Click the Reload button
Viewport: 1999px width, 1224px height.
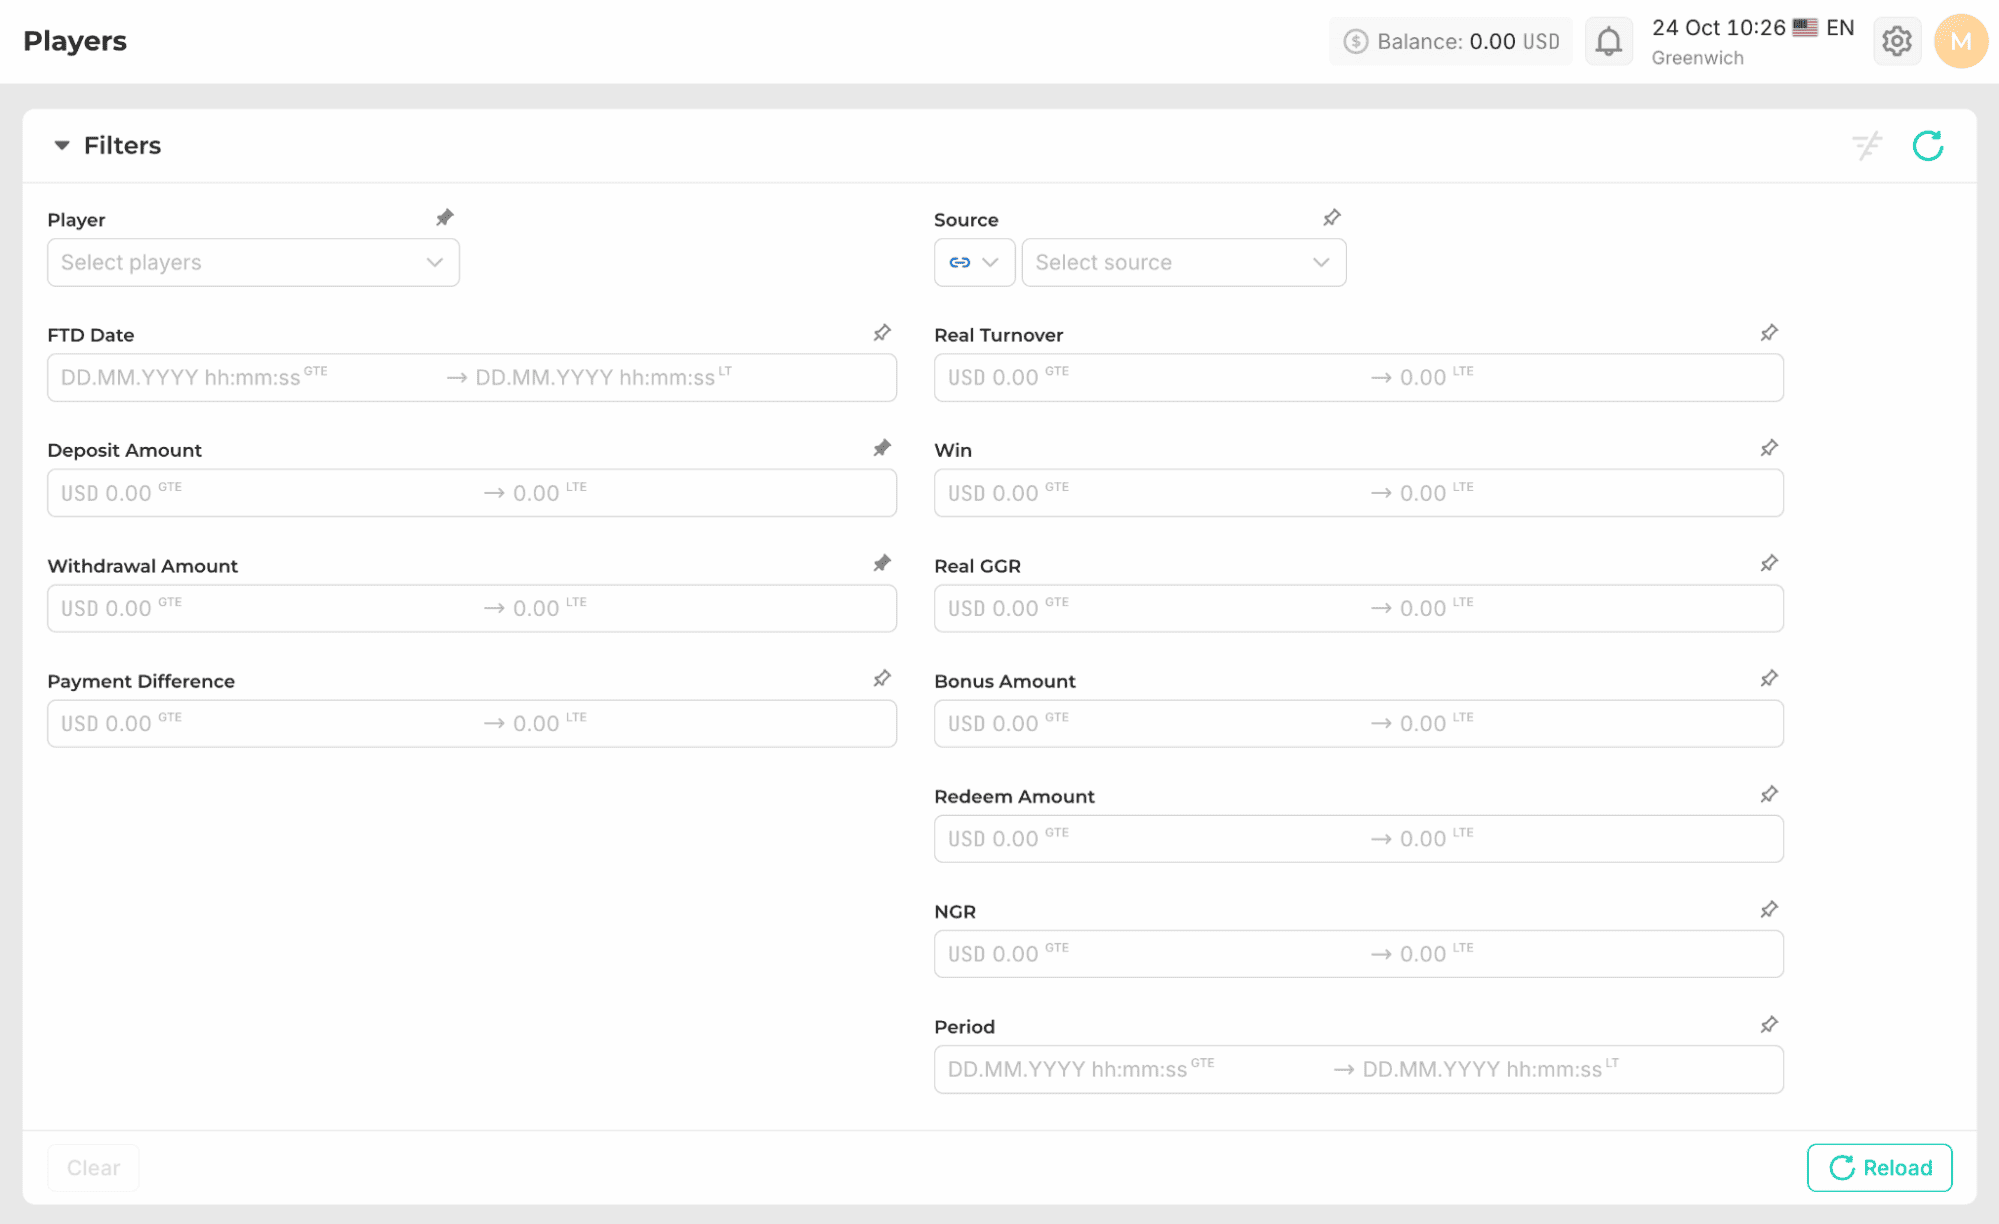click(x=1879, y=1167)
